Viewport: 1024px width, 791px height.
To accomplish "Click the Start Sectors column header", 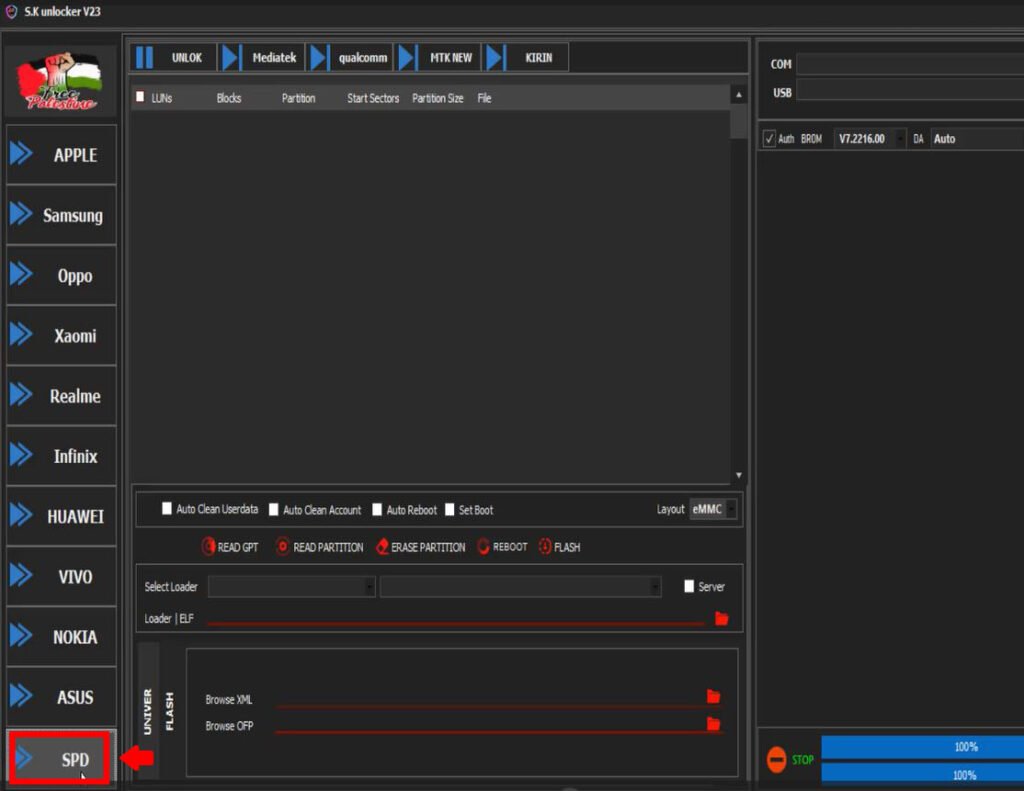I will [x=373, y=98].
